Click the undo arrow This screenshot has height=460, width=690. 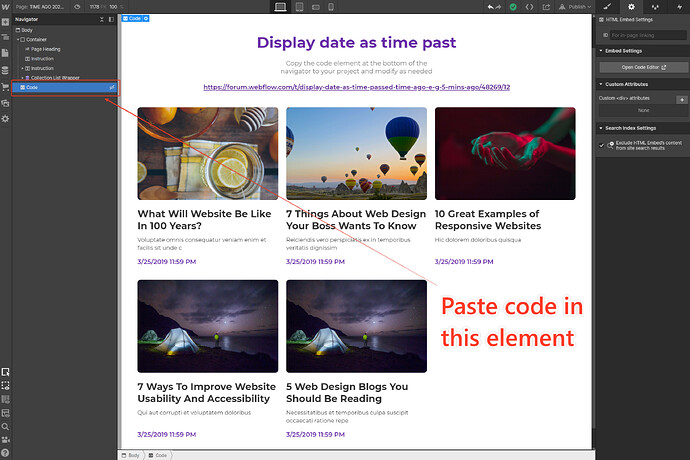491,7
